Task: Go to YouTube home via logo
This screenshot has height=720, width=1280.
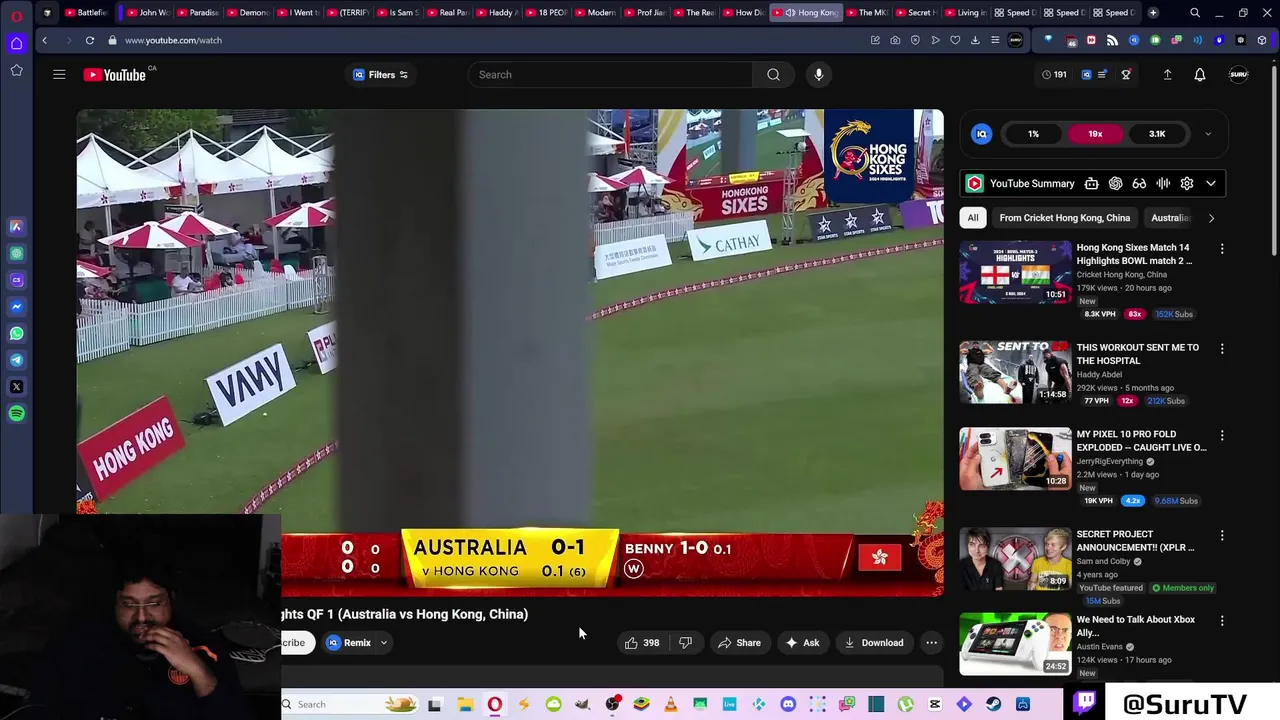Action: coord(115,74)
